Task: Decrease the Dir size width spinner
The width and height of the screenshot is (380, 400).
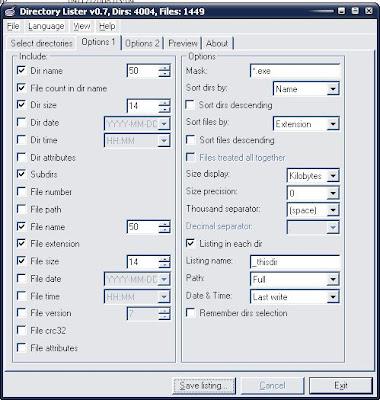Action: click(164, 110)
